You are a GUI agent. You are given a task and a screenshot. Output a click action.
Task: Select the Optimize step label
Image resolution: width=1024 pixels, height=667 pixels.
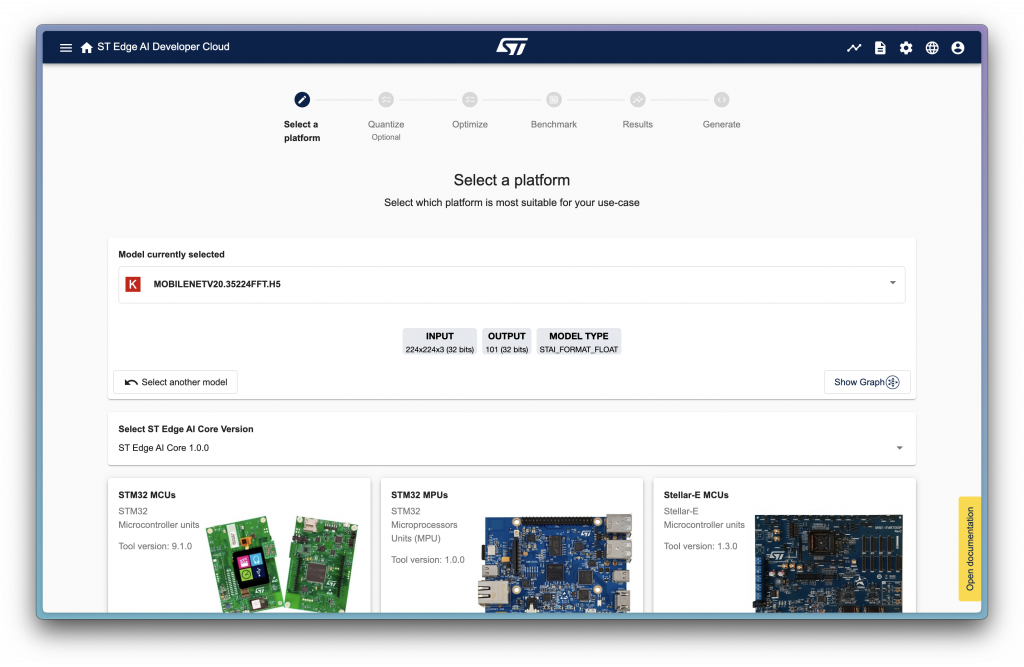tap(470, 124)
